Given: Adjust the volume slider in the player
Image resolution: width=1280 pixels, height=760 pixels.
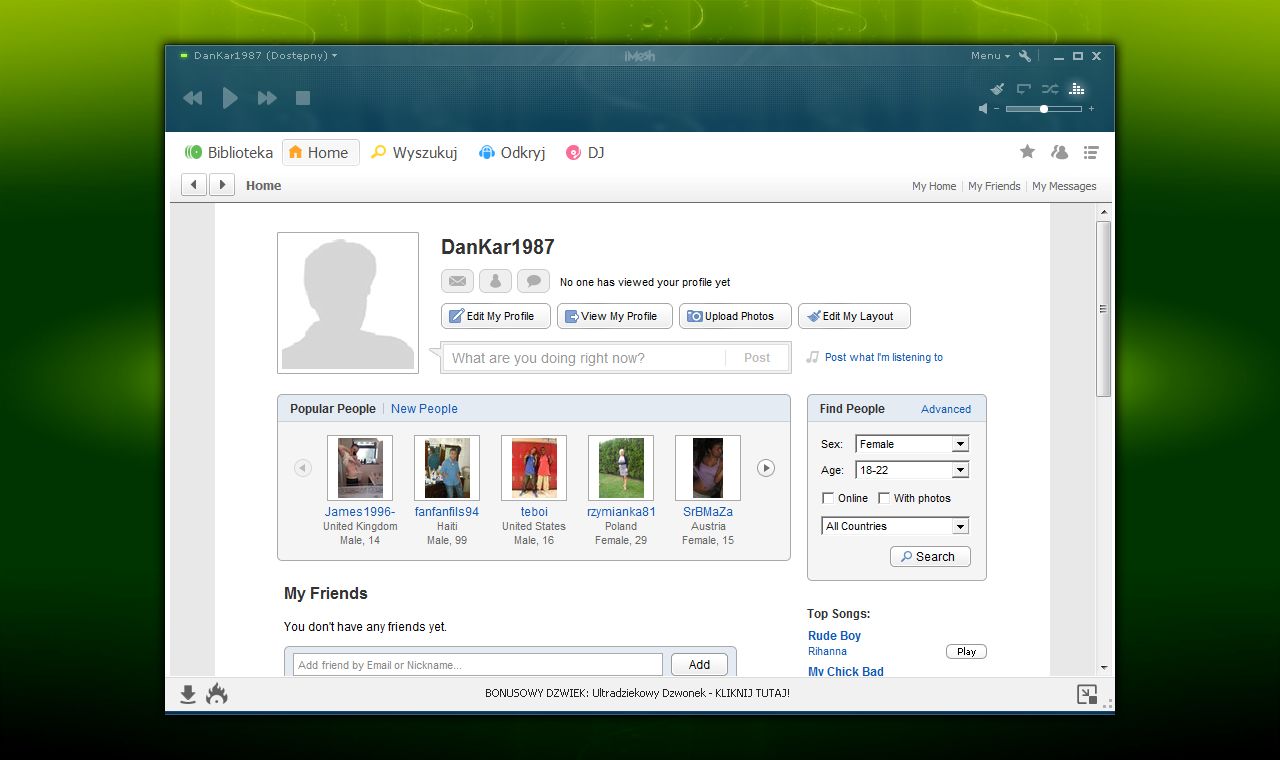Looking at the screenshot, I should pyautogui.click(x=1043, y=108).
